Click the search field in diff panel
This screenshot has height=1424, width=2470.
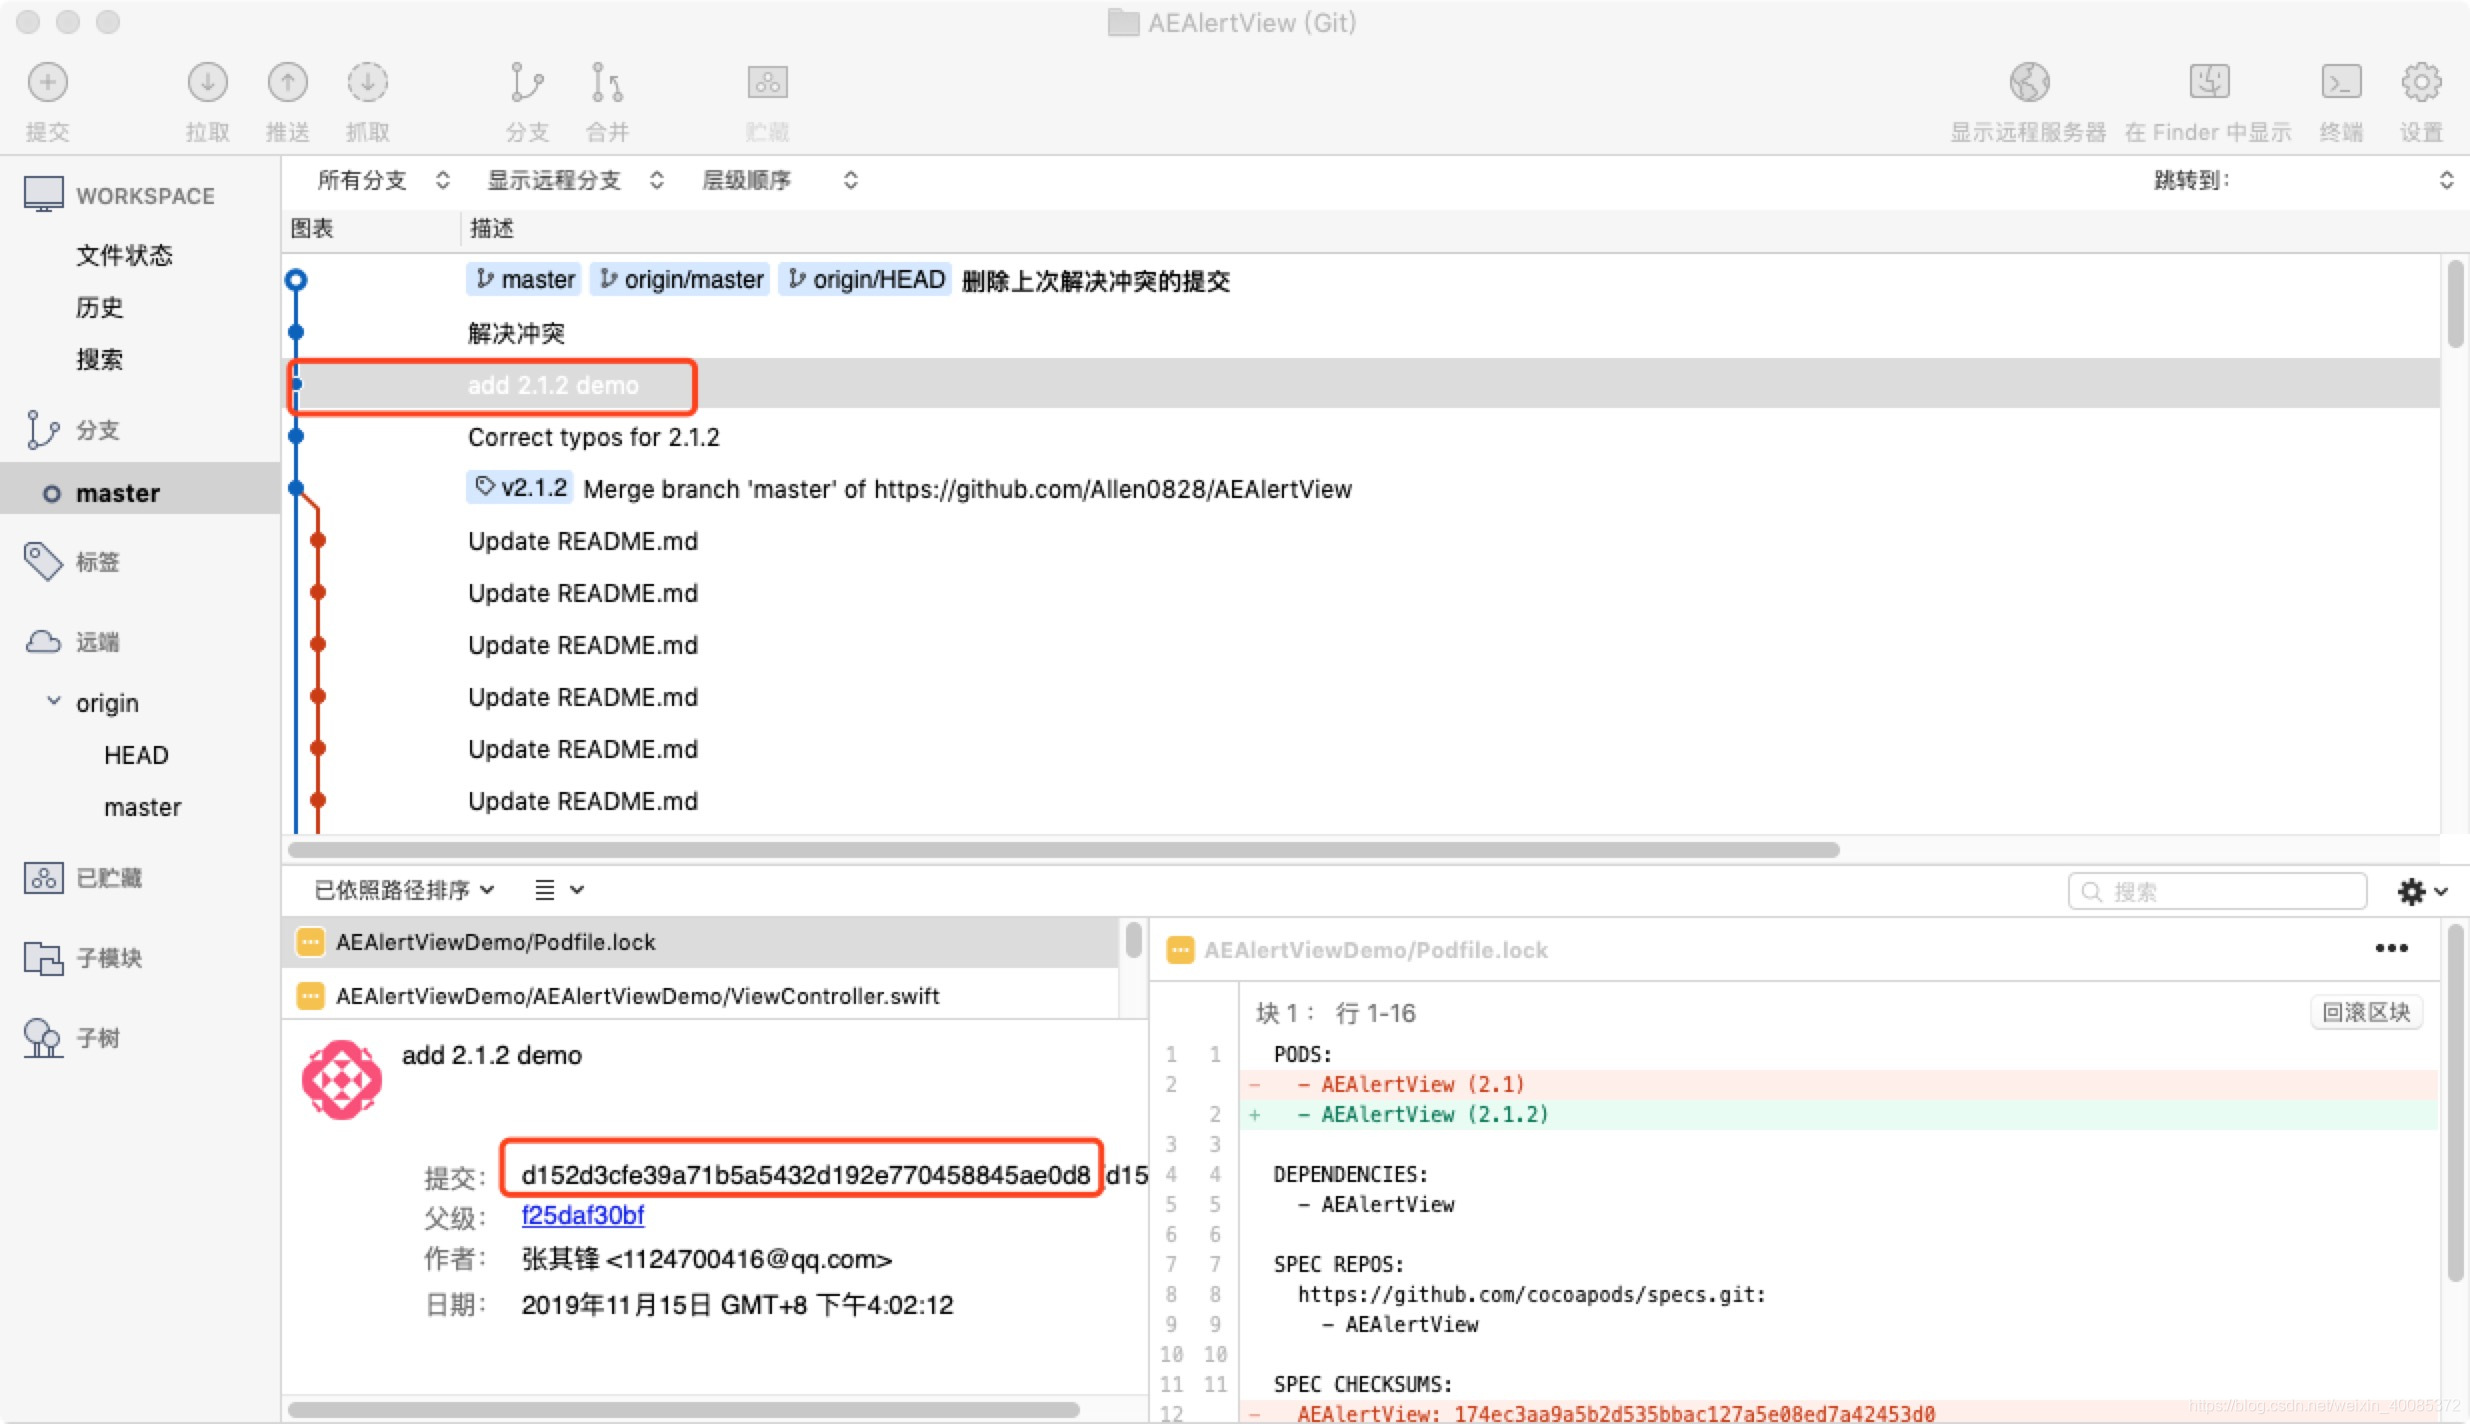[2230, 891]
